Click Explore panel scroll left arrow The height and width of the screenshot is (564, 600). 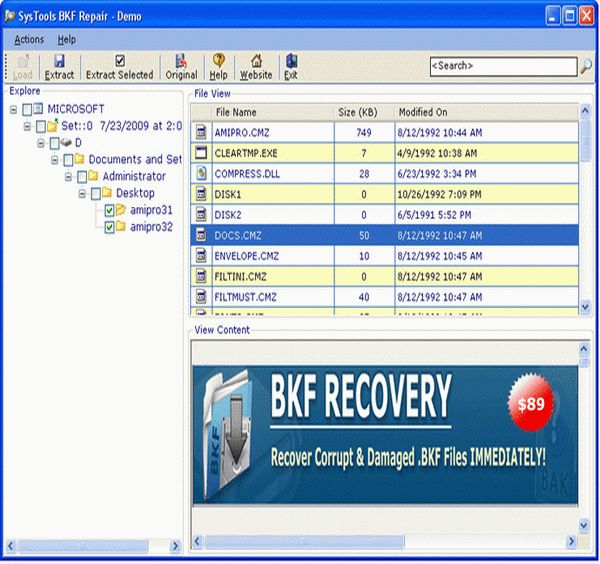[11, 546]
